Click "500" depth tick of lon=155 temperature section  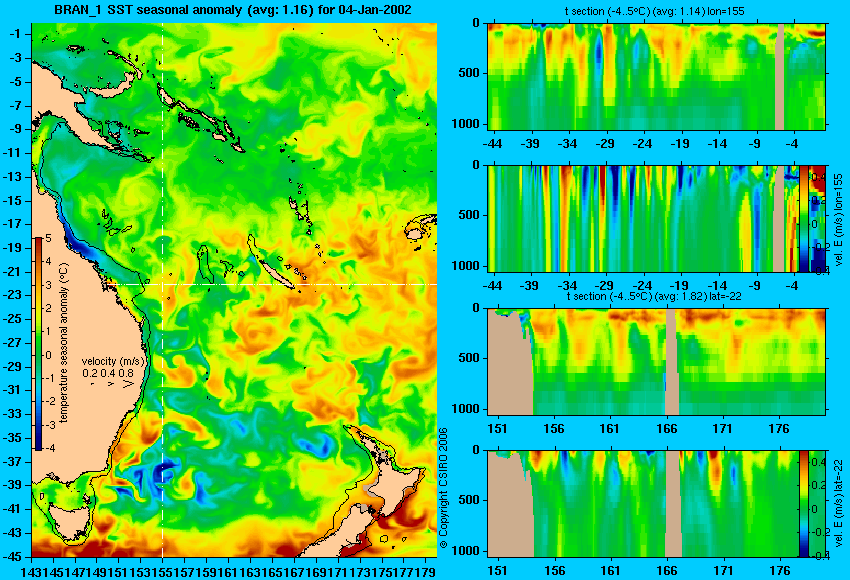click(x=469, y=73)
